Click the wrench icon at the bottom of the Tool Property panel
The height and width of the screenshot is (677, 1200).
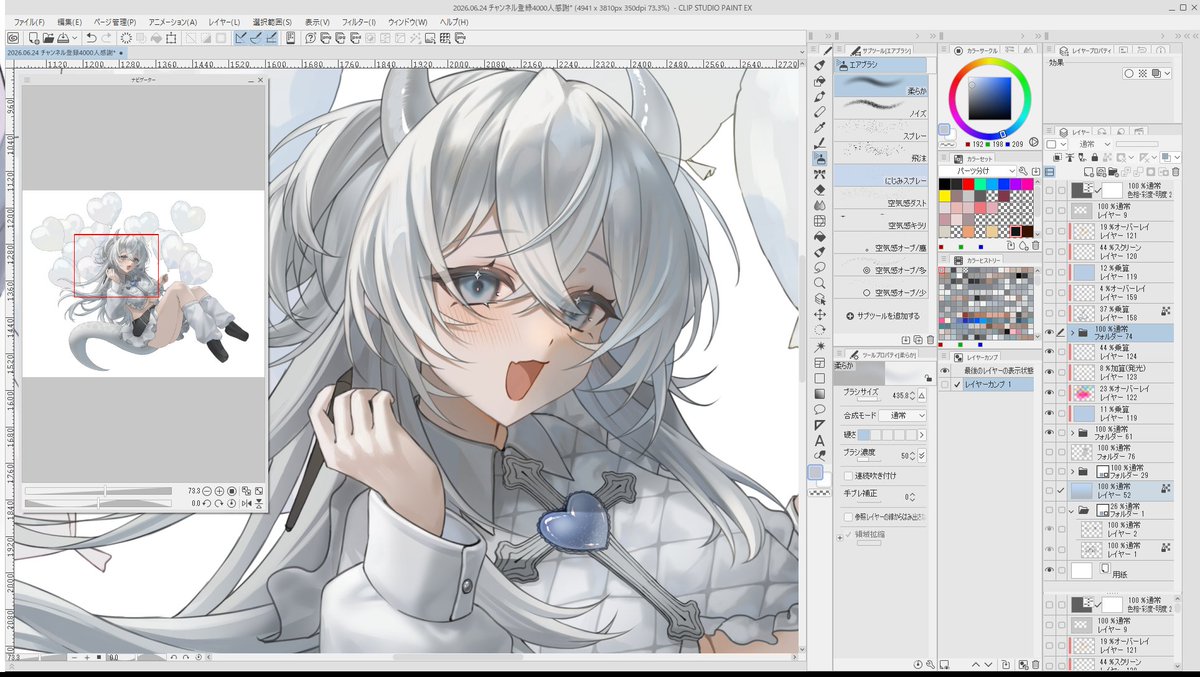tap(930, 664)
